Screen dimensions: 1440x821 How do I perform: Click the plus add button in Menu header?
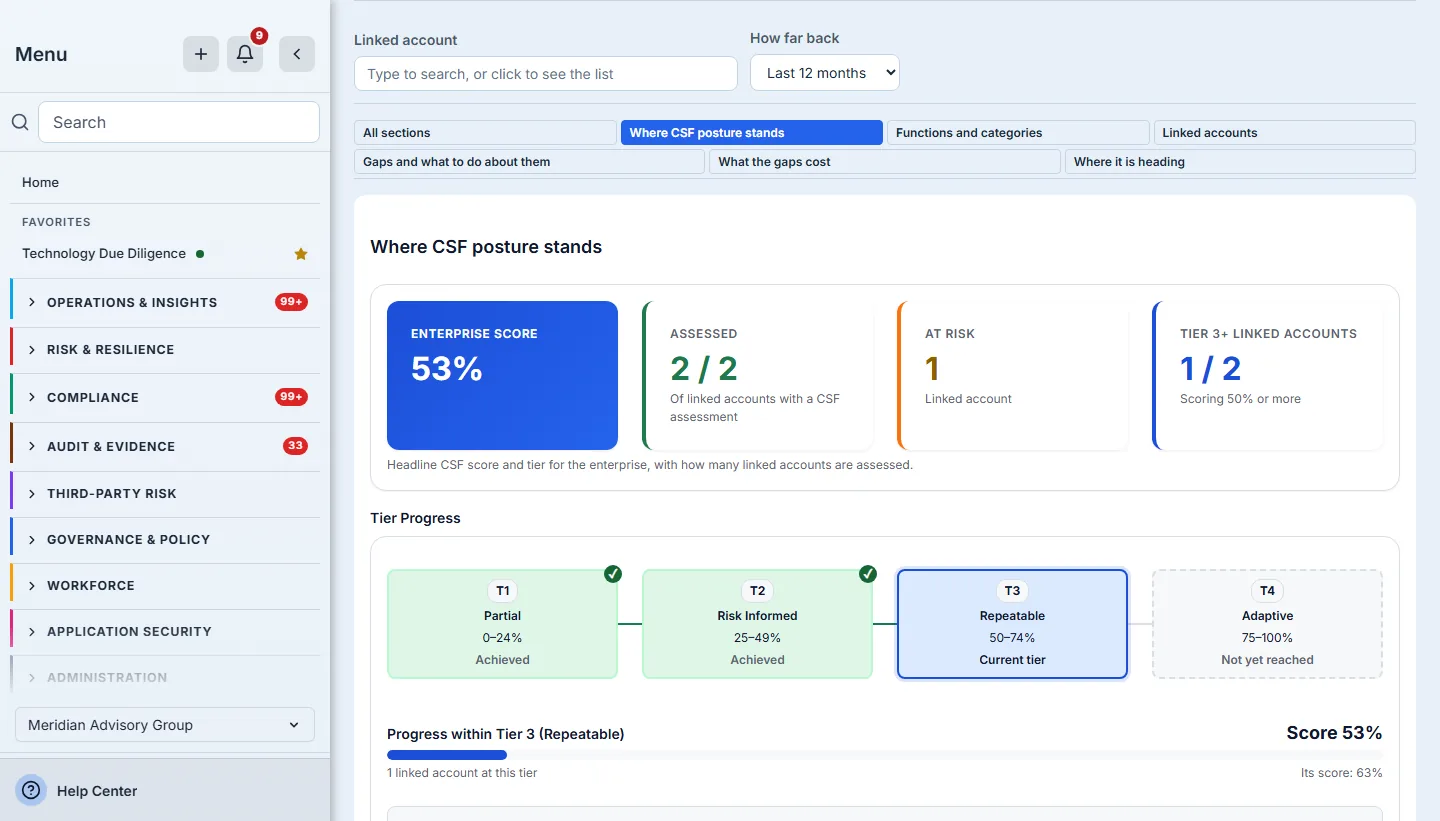tap(201, 54)
